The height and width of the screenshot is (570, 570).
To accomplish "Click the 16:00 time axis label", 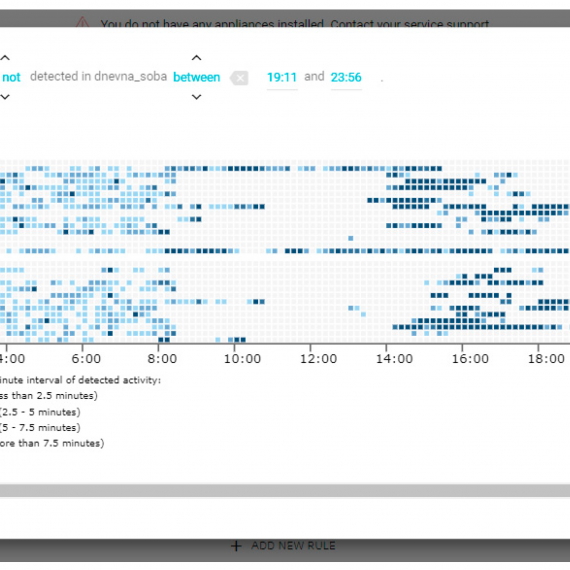I will 470,359.
